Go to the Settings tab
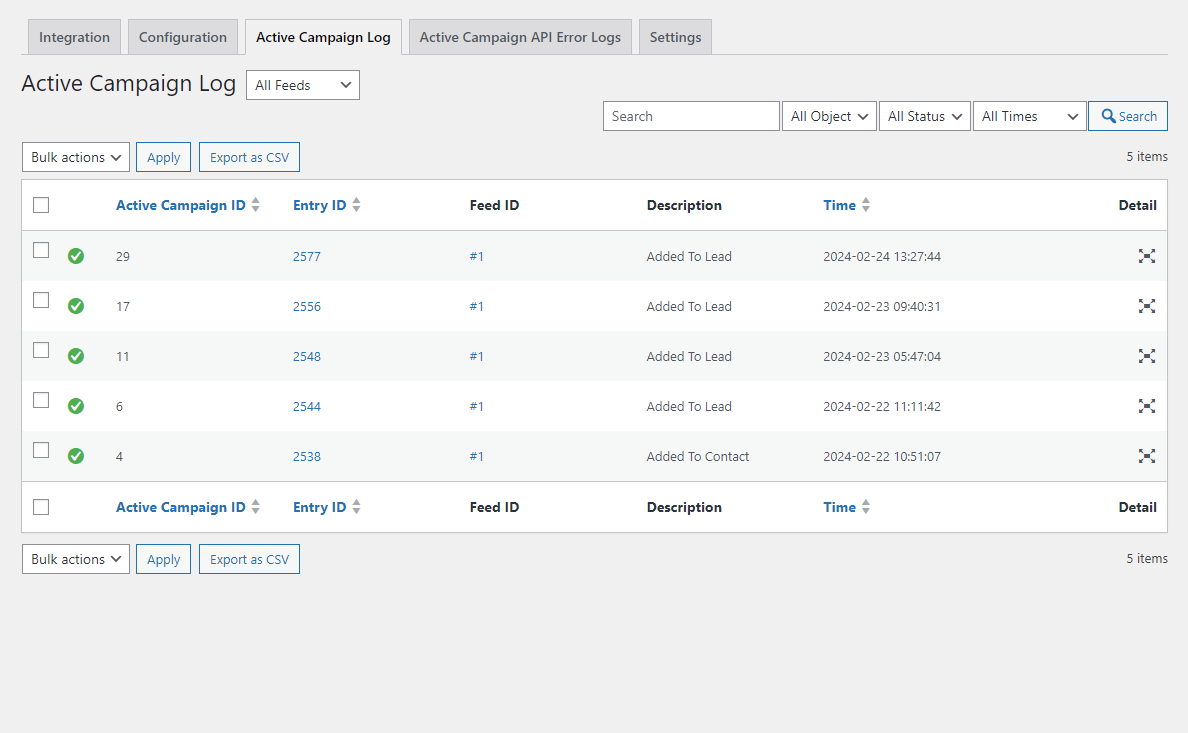 [675, 37]
